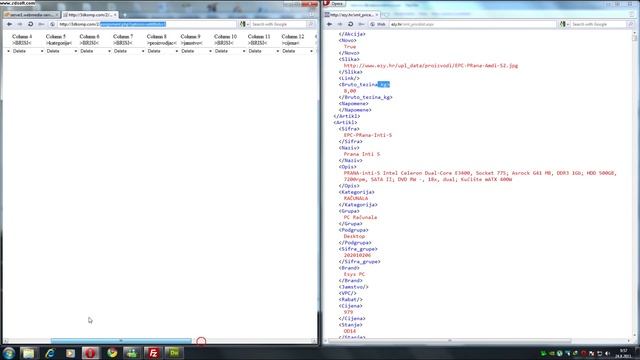The height and width of the screenshot is (360, 640).
Task: Click the search magnifier icon in the left browser
Action: pyautogui.click(x=311, y=24)
